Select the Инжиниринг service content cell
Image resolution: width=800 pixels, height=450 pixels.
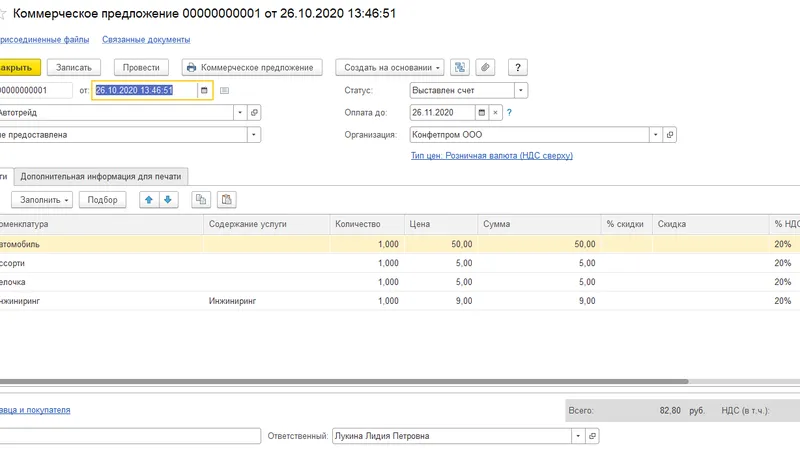pos(267,301)
